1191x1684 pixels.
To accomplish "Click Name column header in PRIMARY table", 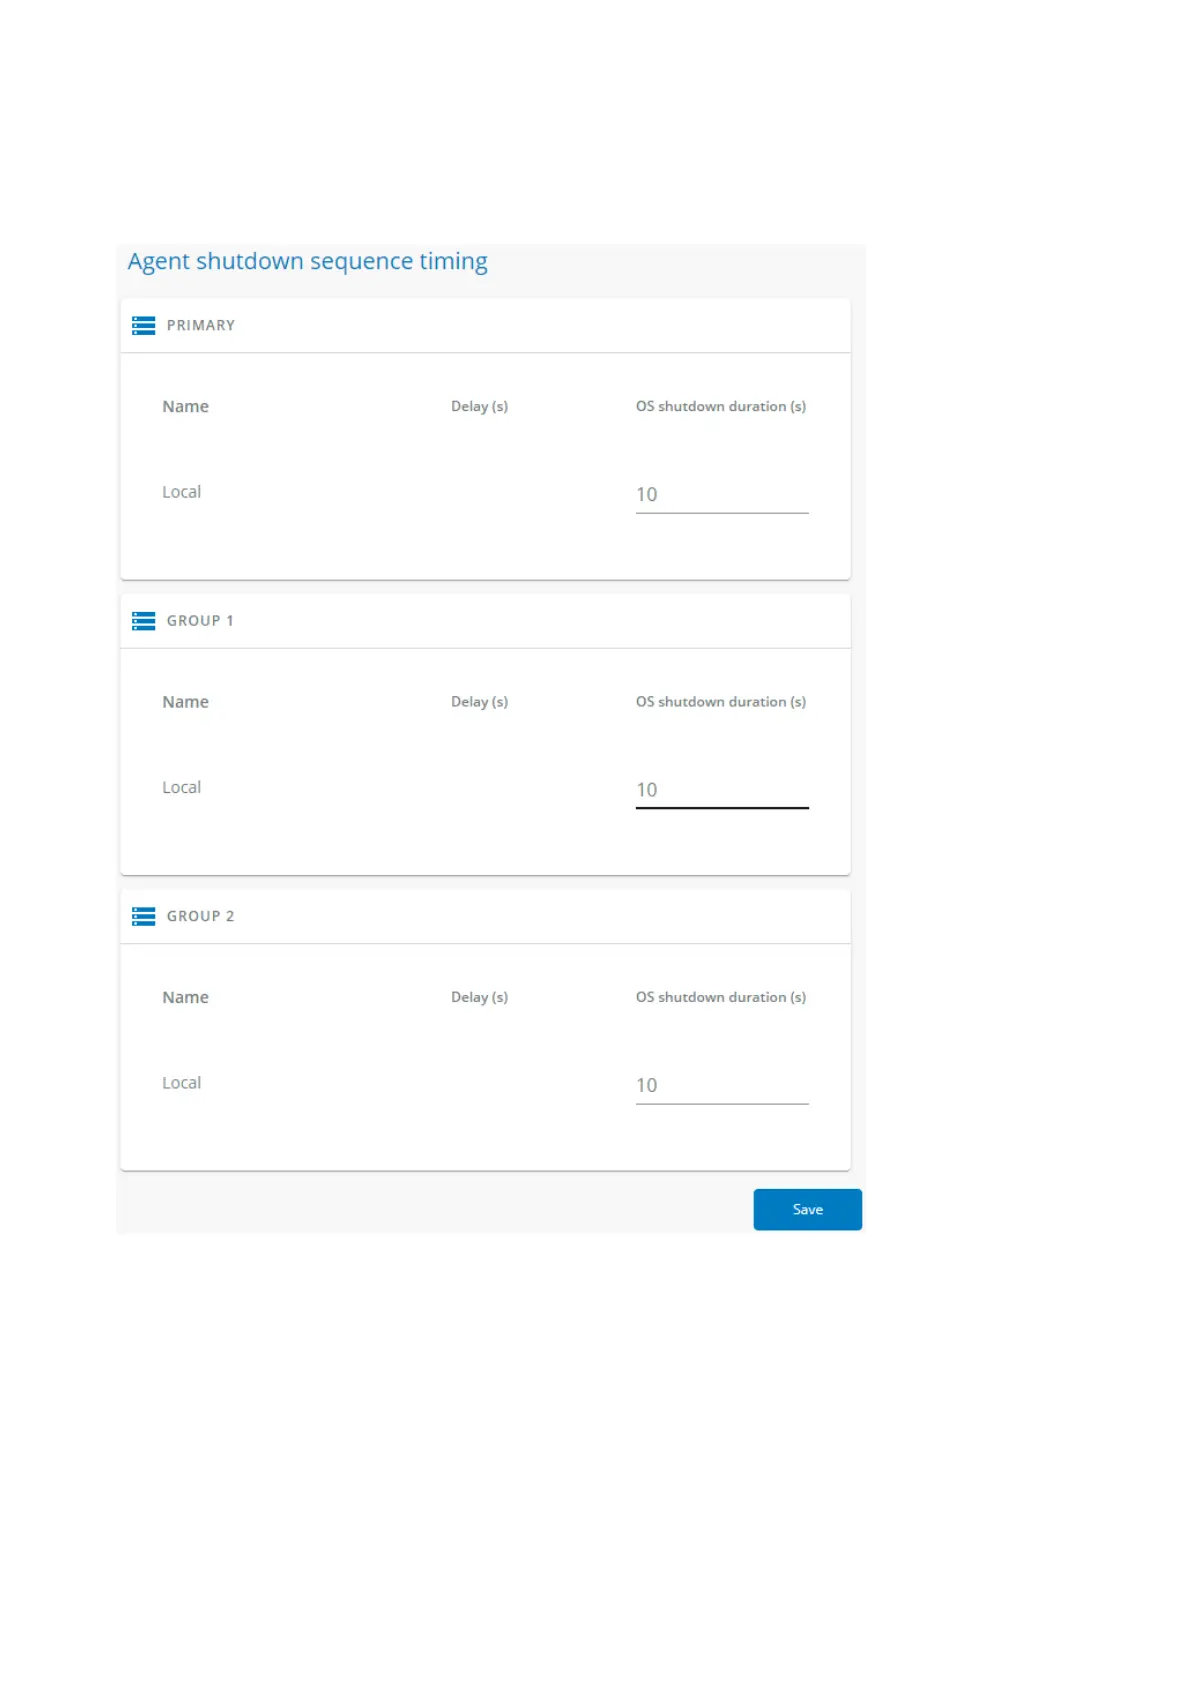I will click(x=186, y=407).
